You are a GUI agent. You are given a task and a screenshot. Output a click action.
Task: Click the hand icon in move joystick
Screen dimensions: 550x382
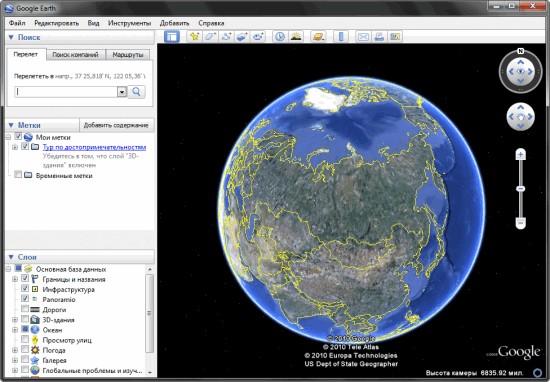tap(521, 117)
